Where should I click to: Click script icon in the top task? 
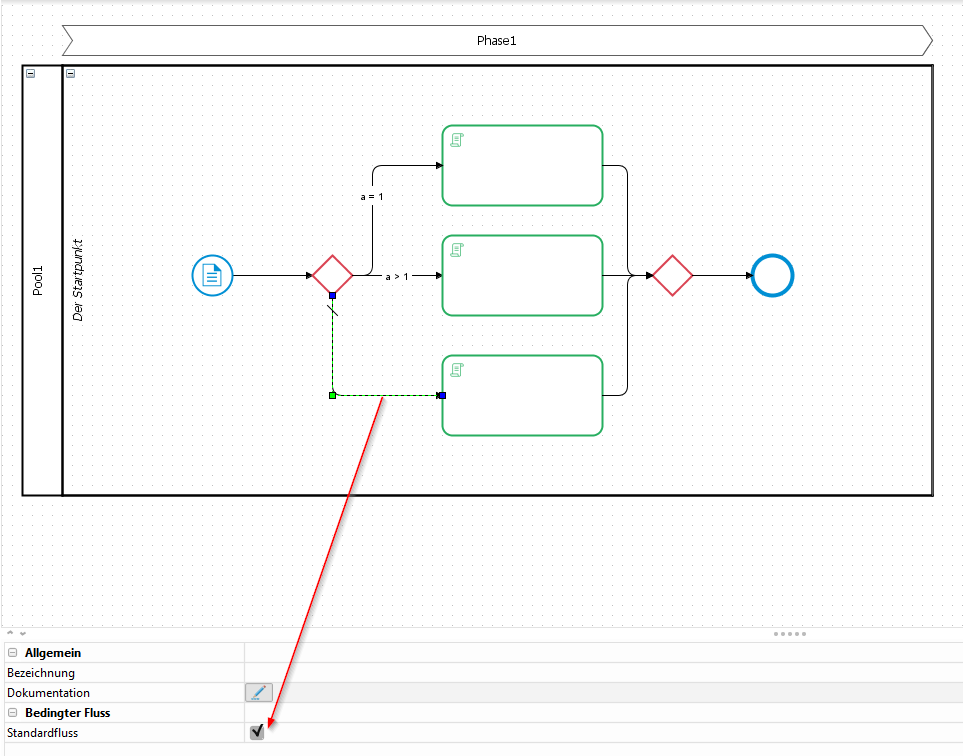point(456,140)
